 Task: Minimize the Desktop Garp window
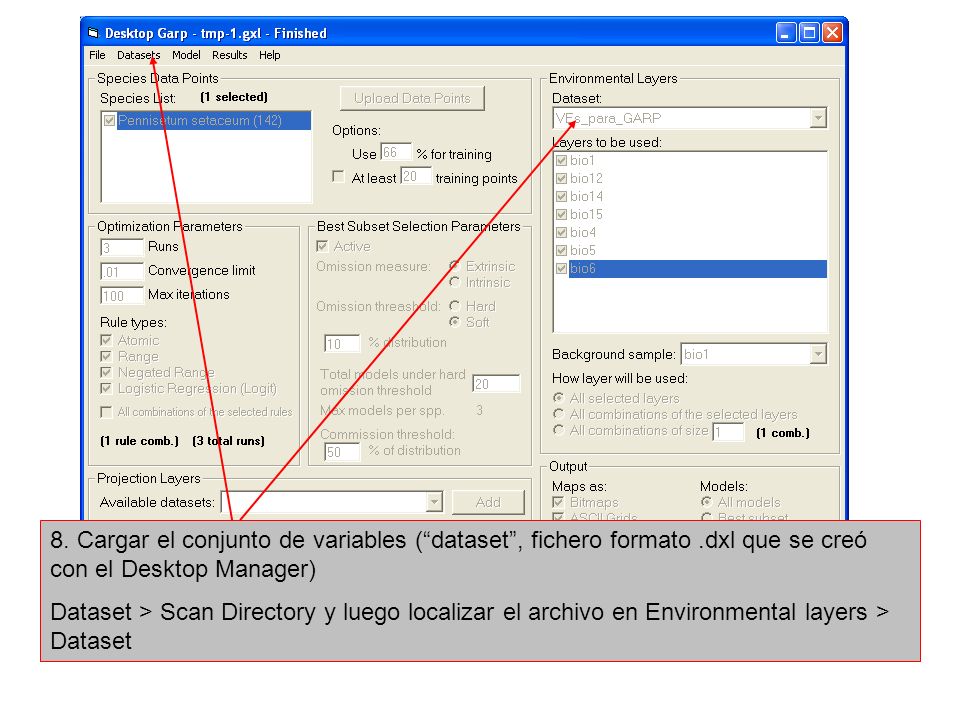(786, 32)
